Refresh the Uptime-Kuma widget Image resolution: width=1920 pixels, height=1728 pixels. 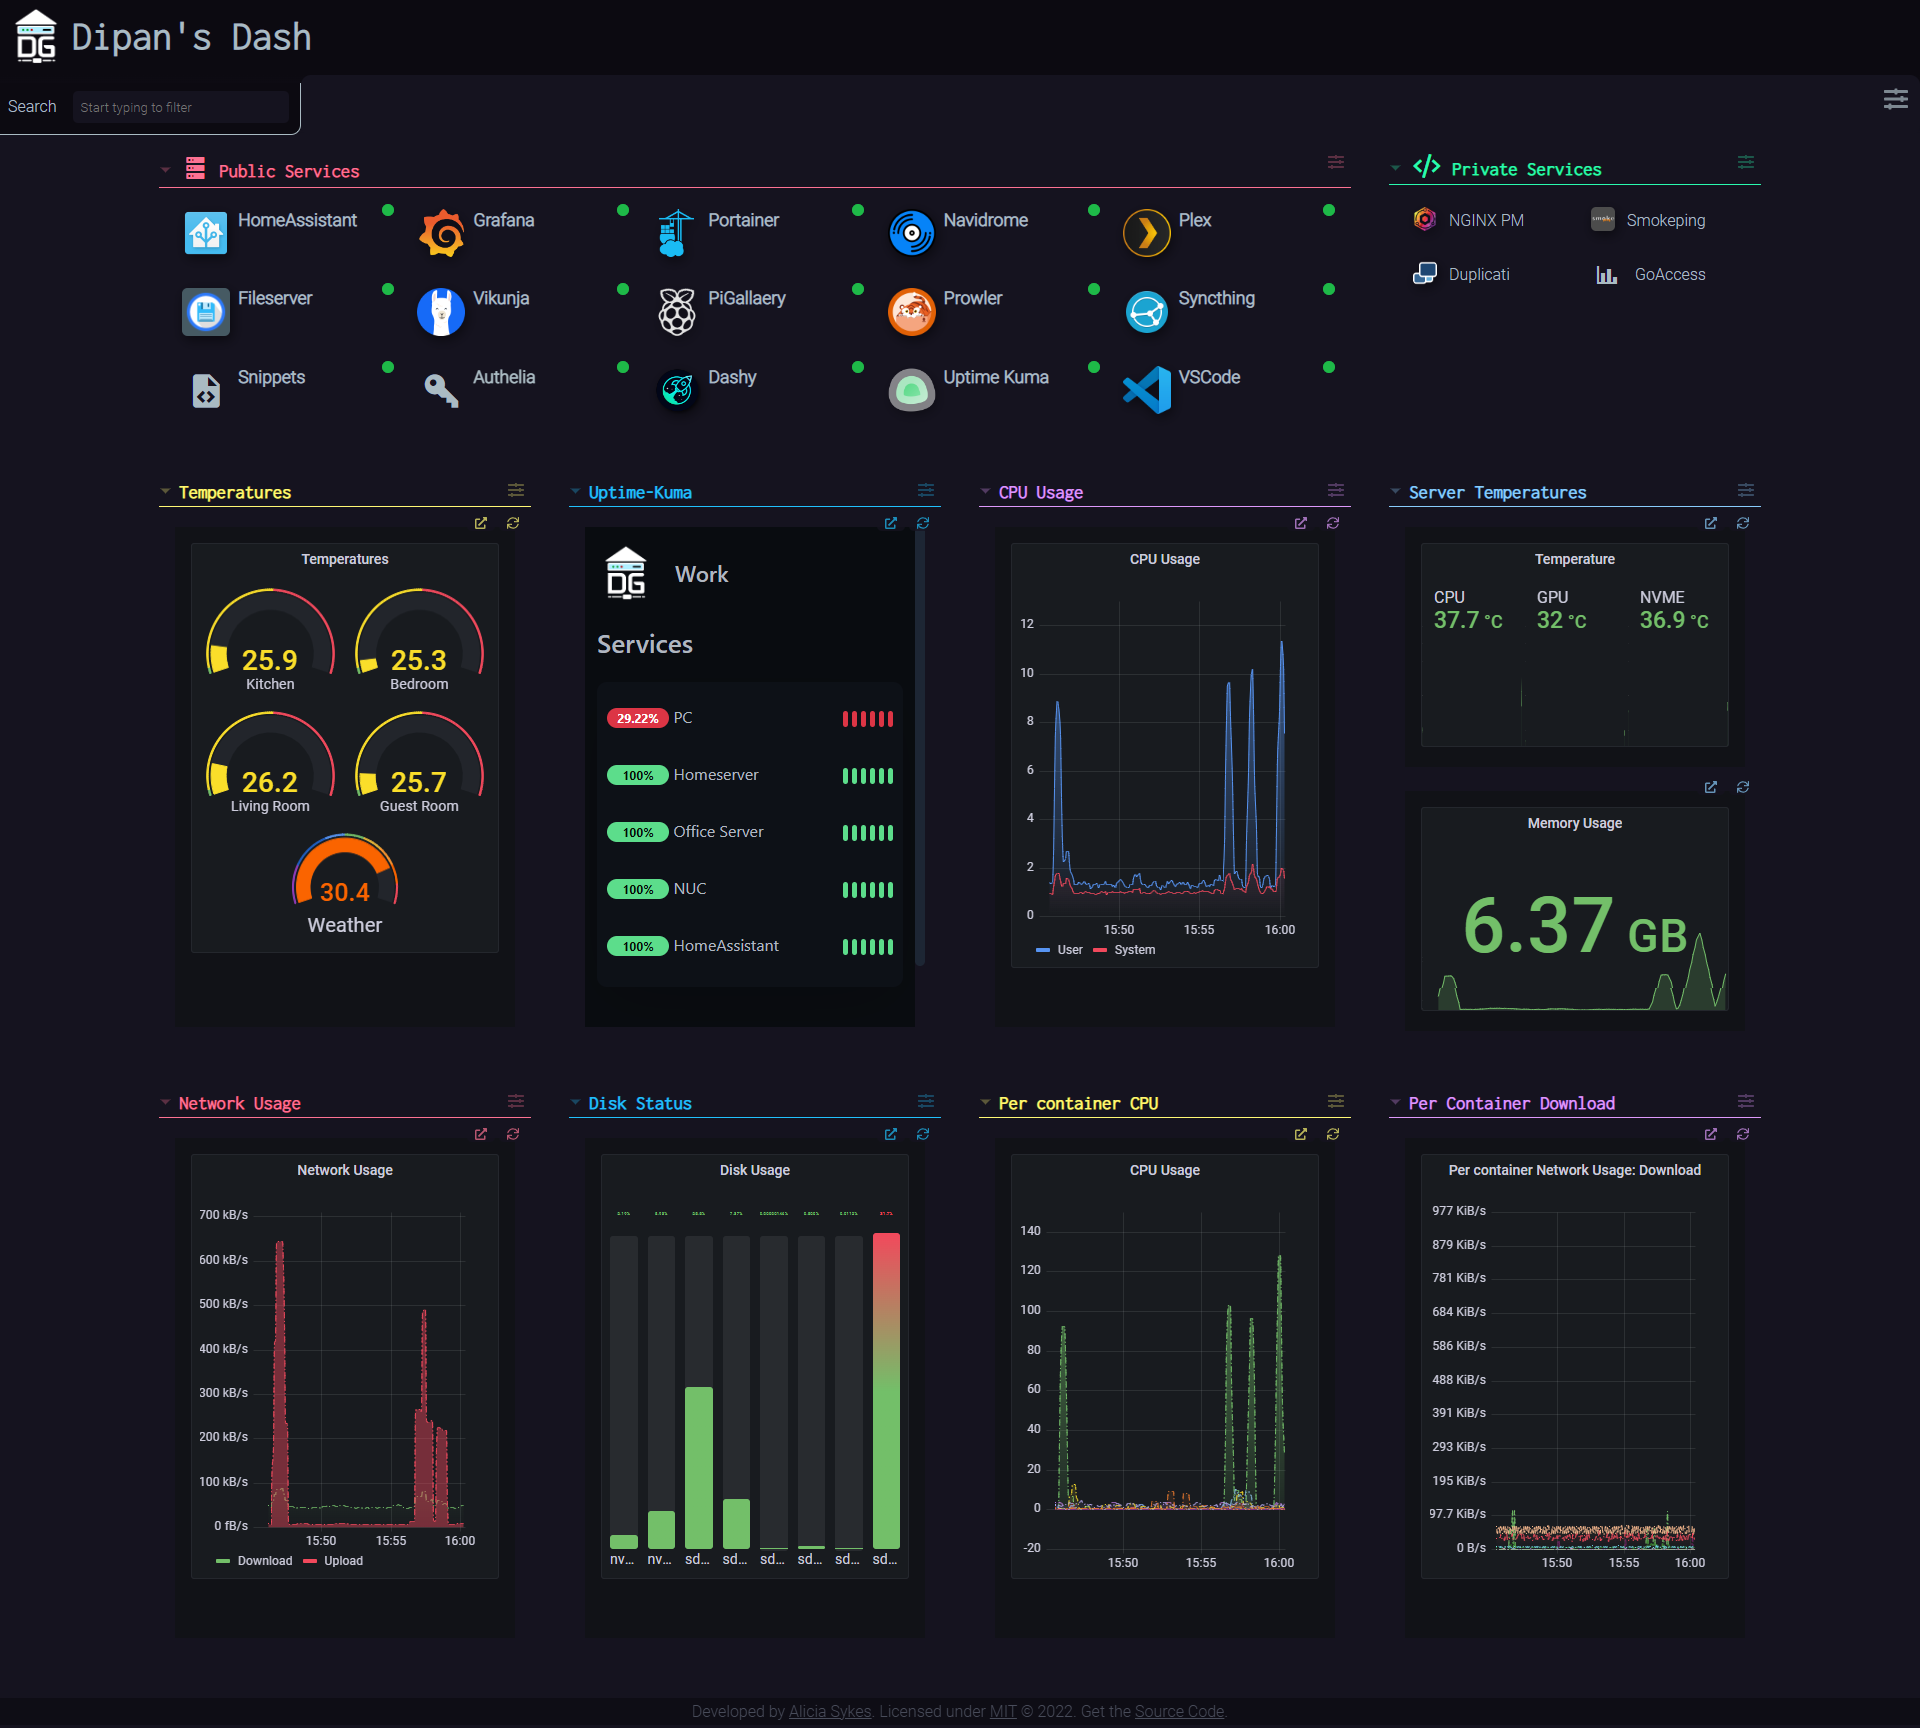tap(923, 523)
